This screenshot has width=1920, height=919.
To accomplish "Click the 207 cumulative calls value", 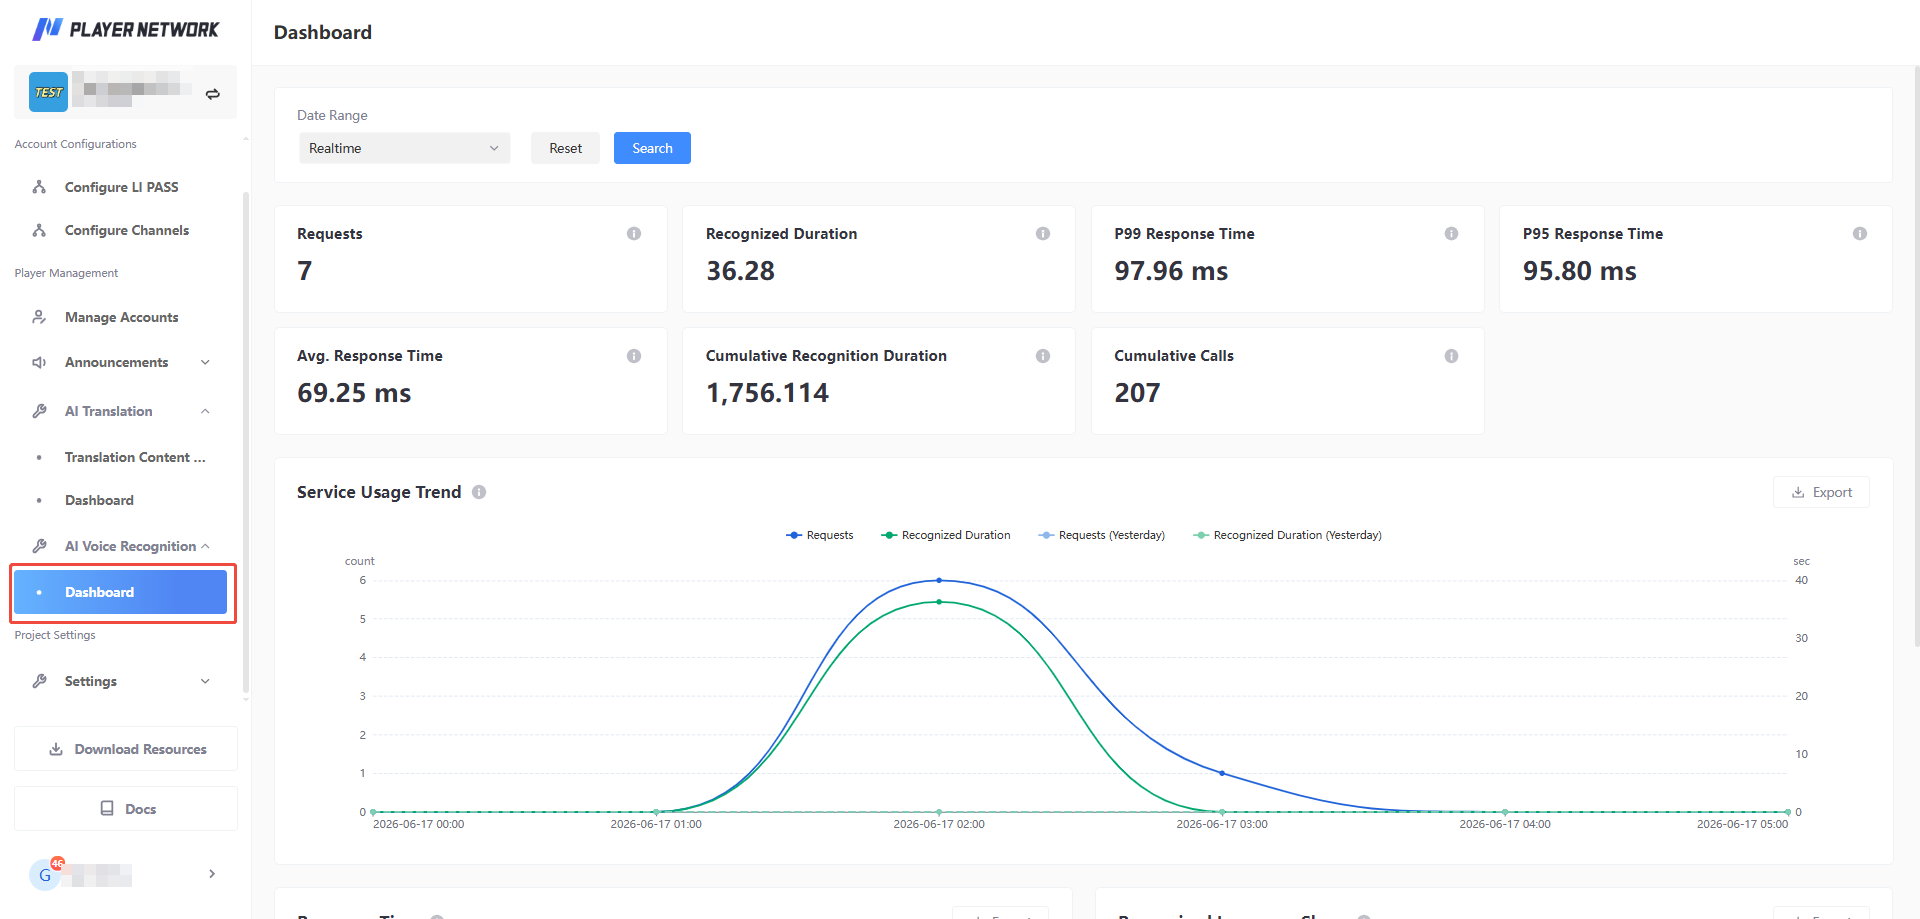I will [1137, 393].
